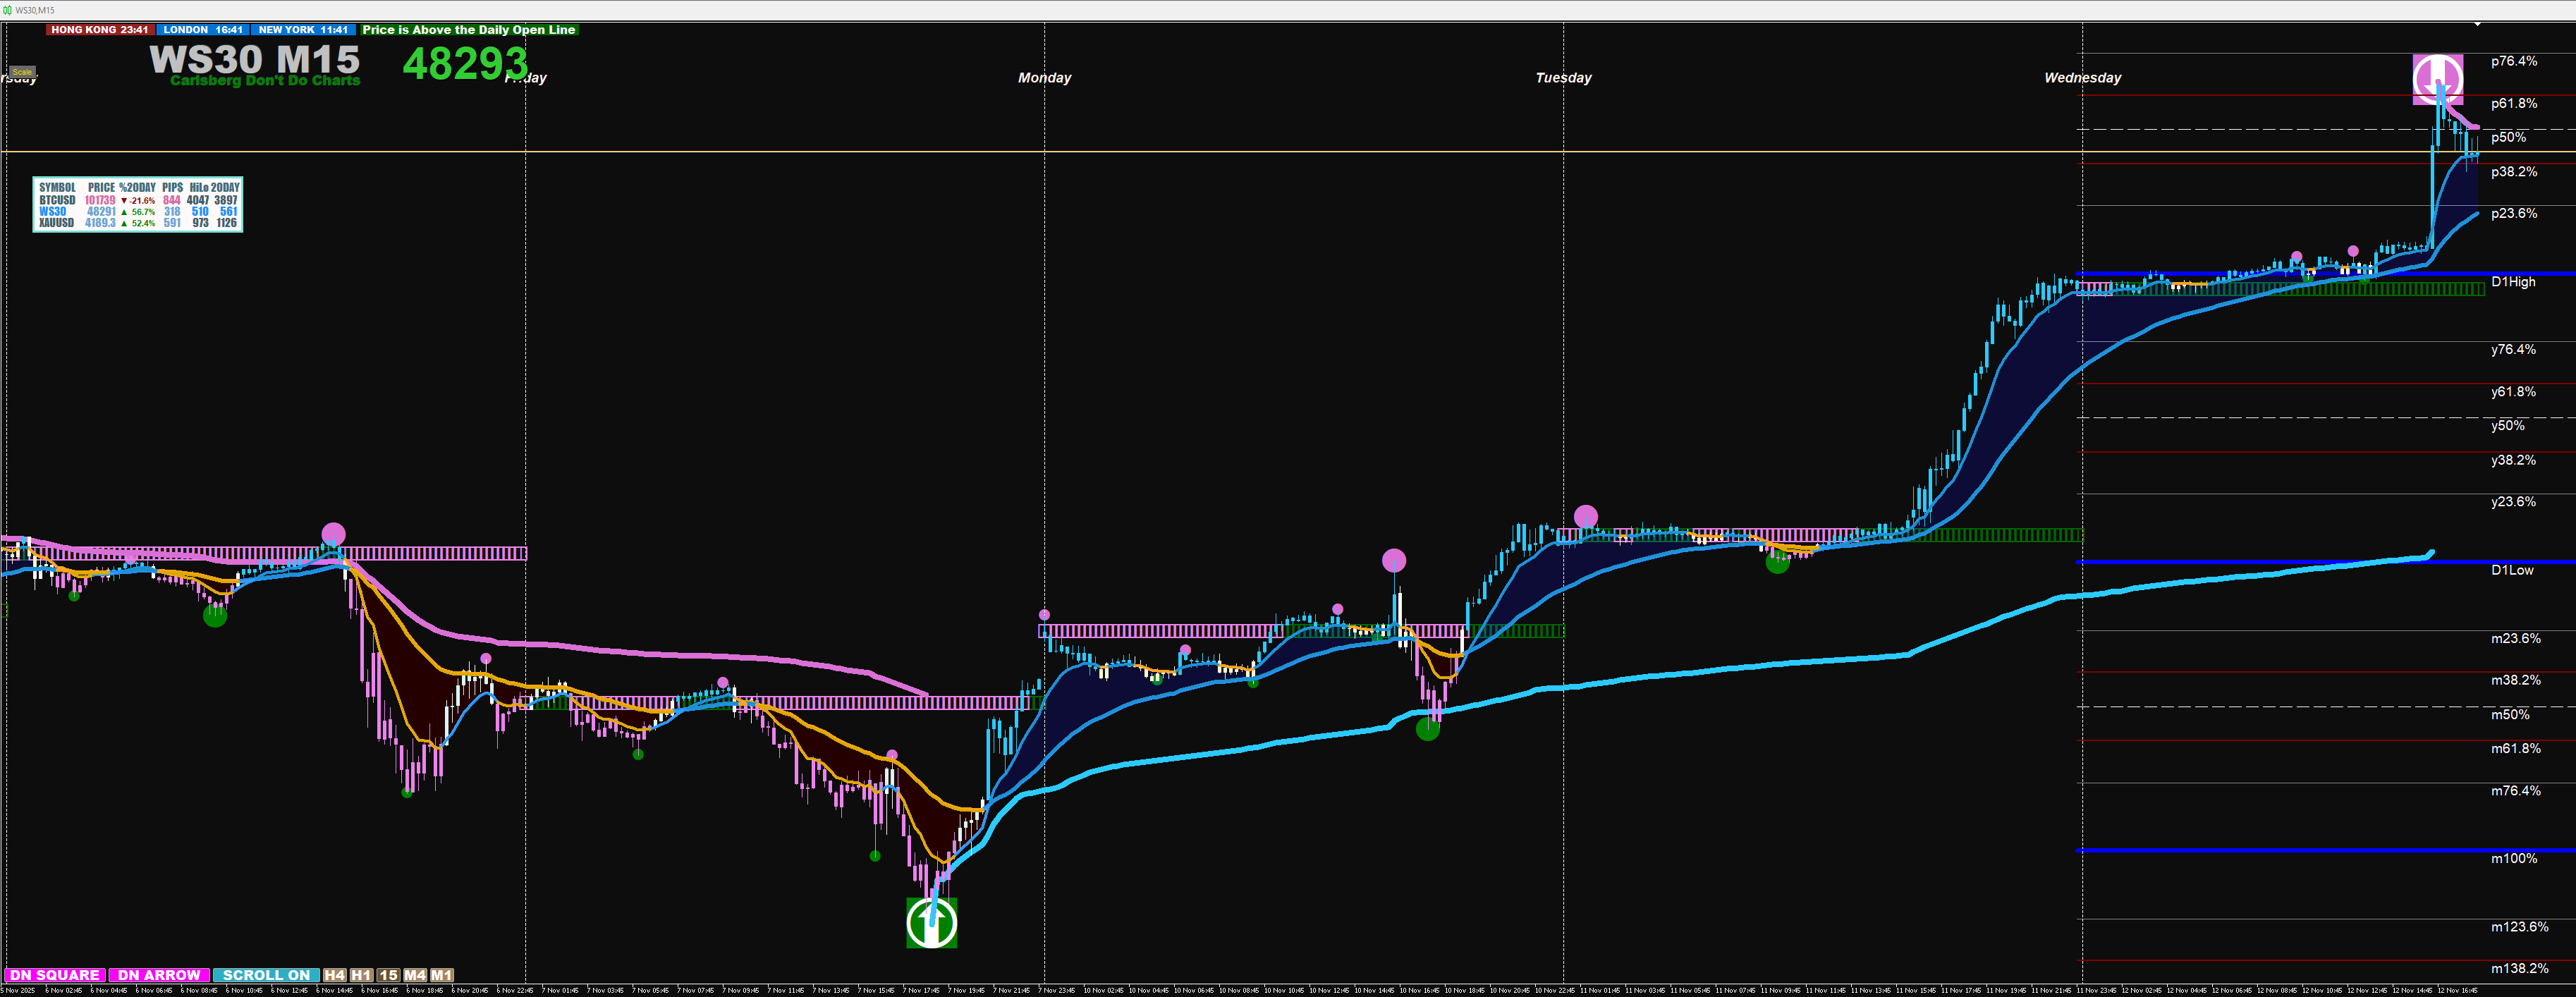Click the p50% pivot level label

pos(2508,137)
